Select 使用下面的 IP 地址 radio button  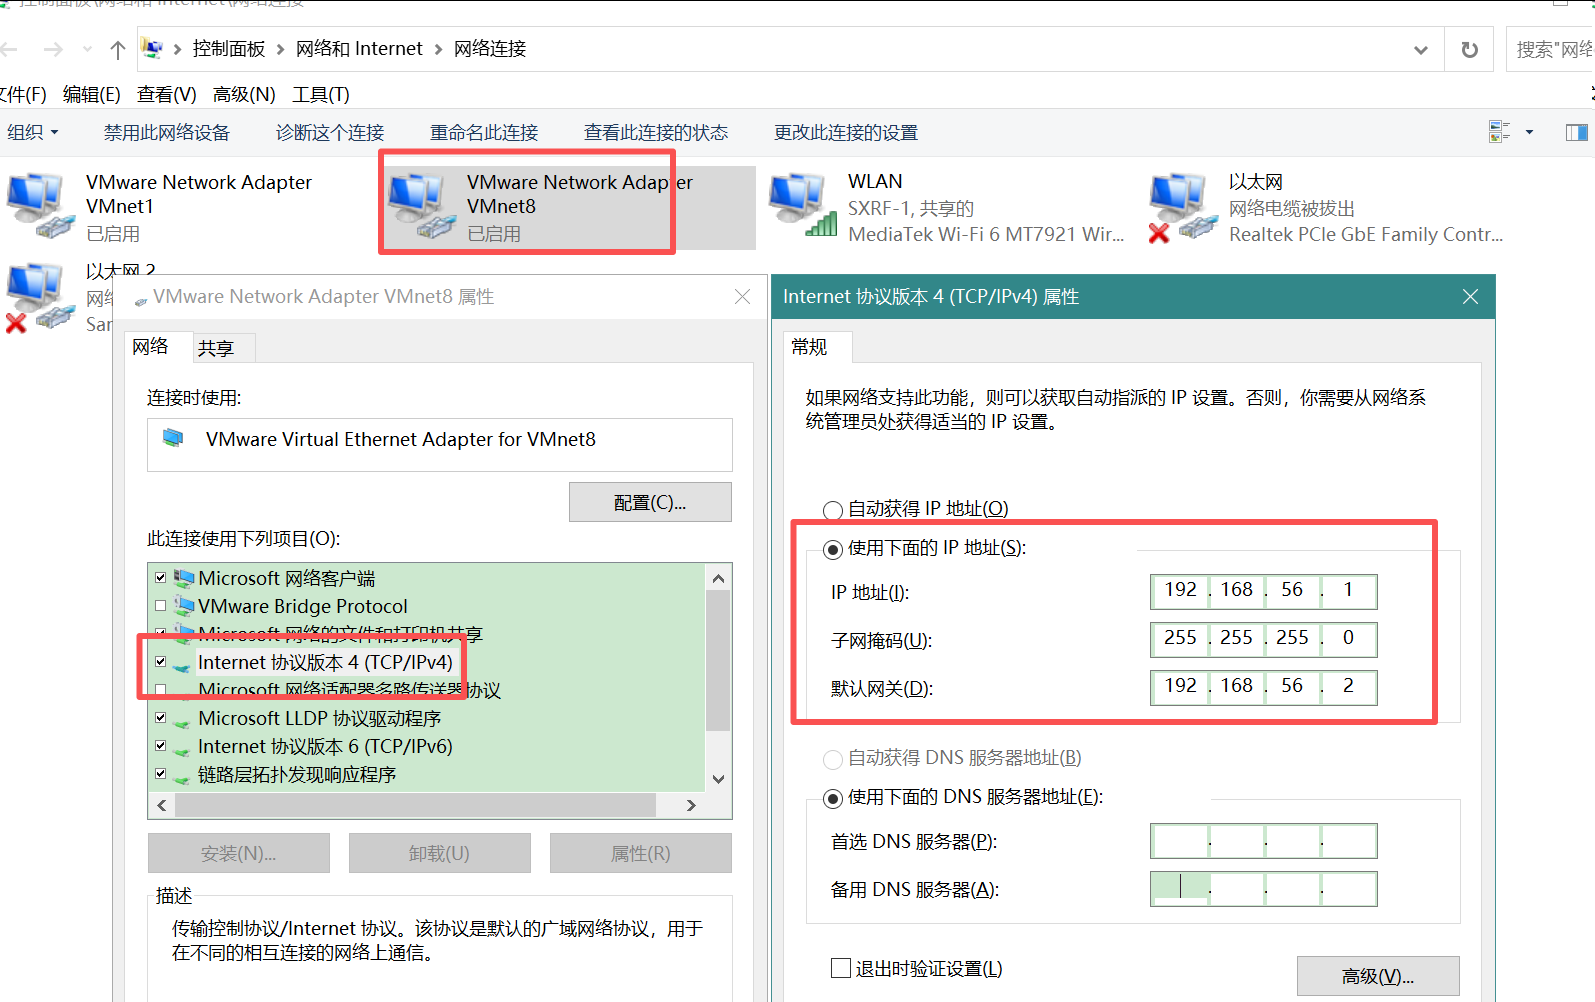click(x=832, y=549)
